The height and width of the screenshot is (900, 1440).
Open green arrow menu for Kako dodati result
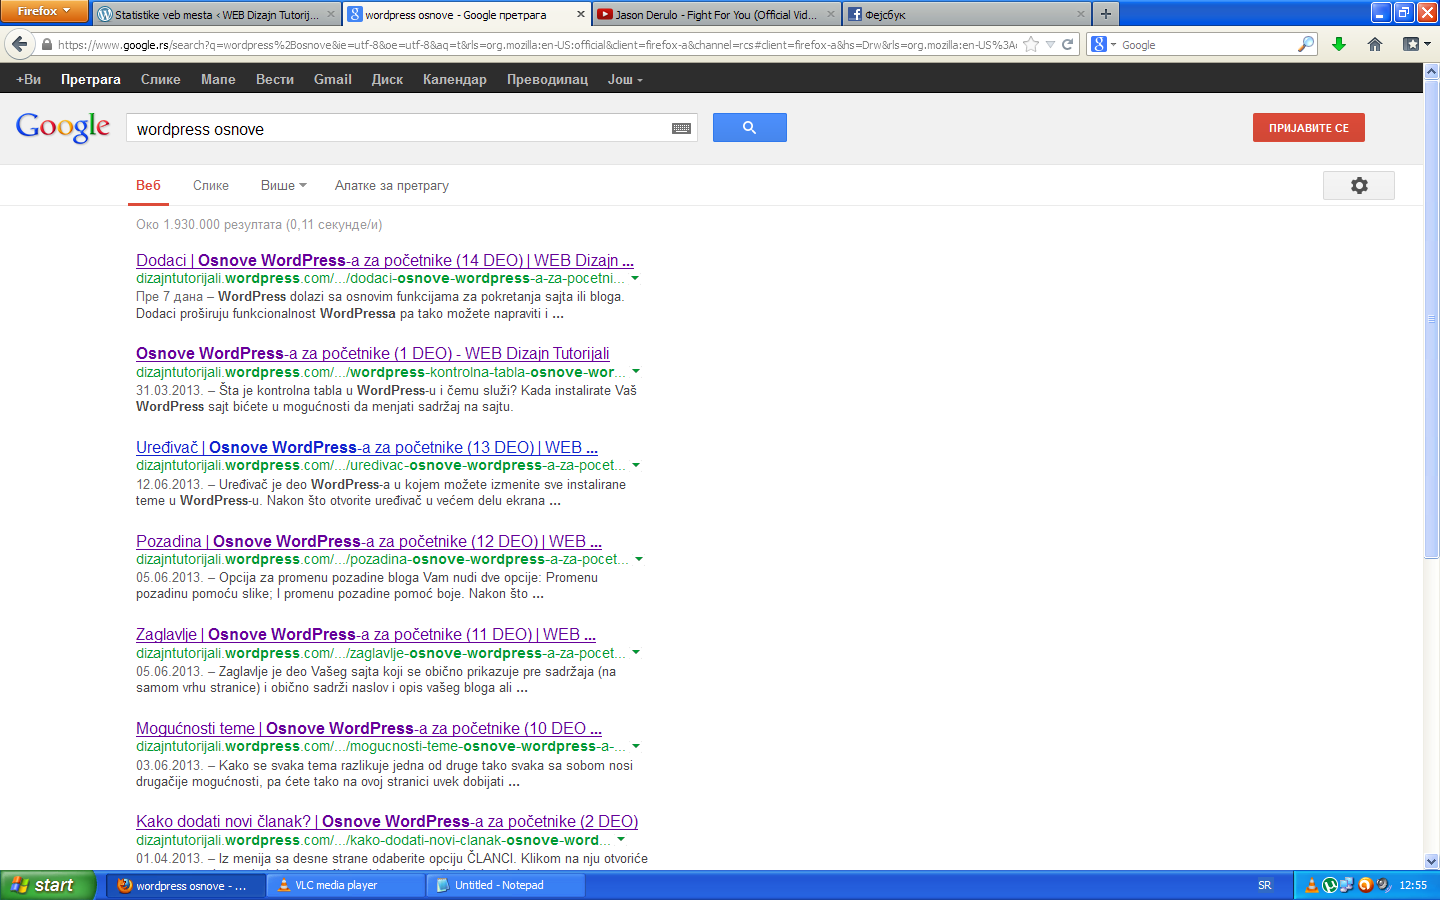(x=621, y=840)
